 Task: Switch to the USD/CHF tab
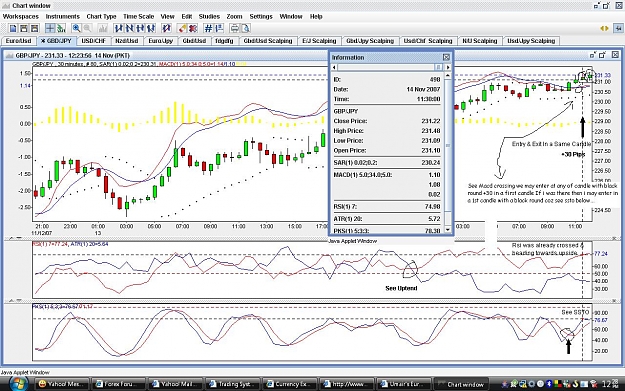[x=94, y=41]
